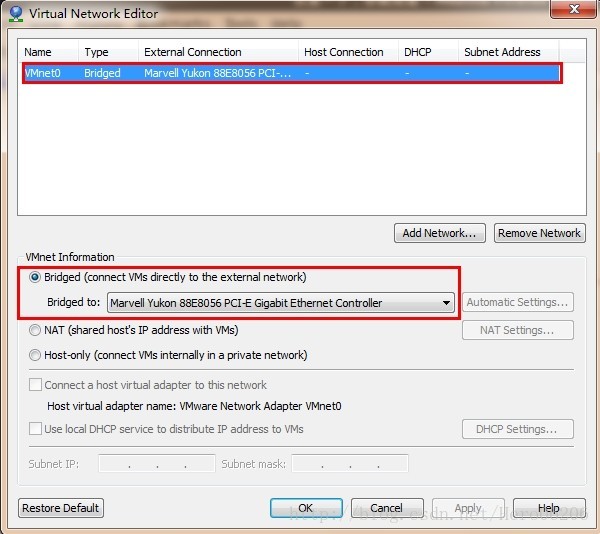This screenshot has width=600, height=534.
Task: Click the Virtual Network Editor title icon
Action: [x=16, y=14]
